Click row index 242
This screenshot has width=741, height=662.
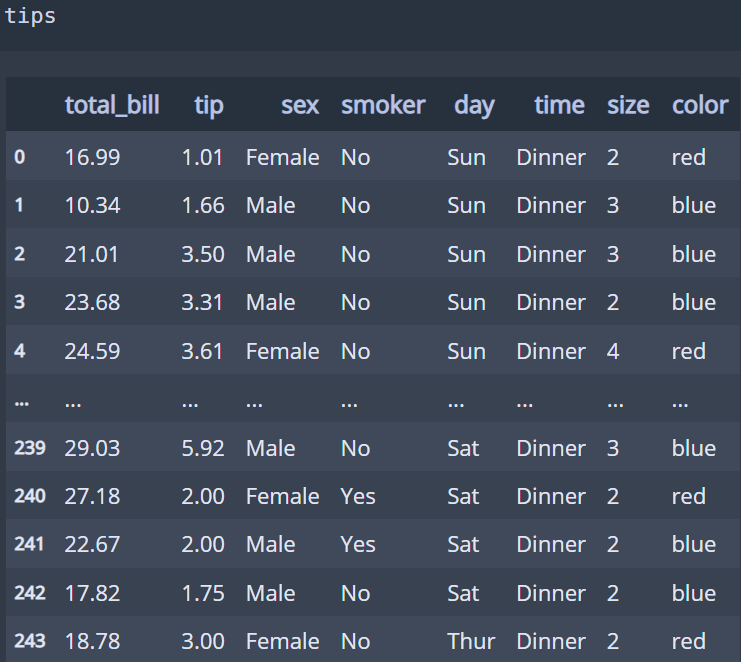click(x=30, y=593)
